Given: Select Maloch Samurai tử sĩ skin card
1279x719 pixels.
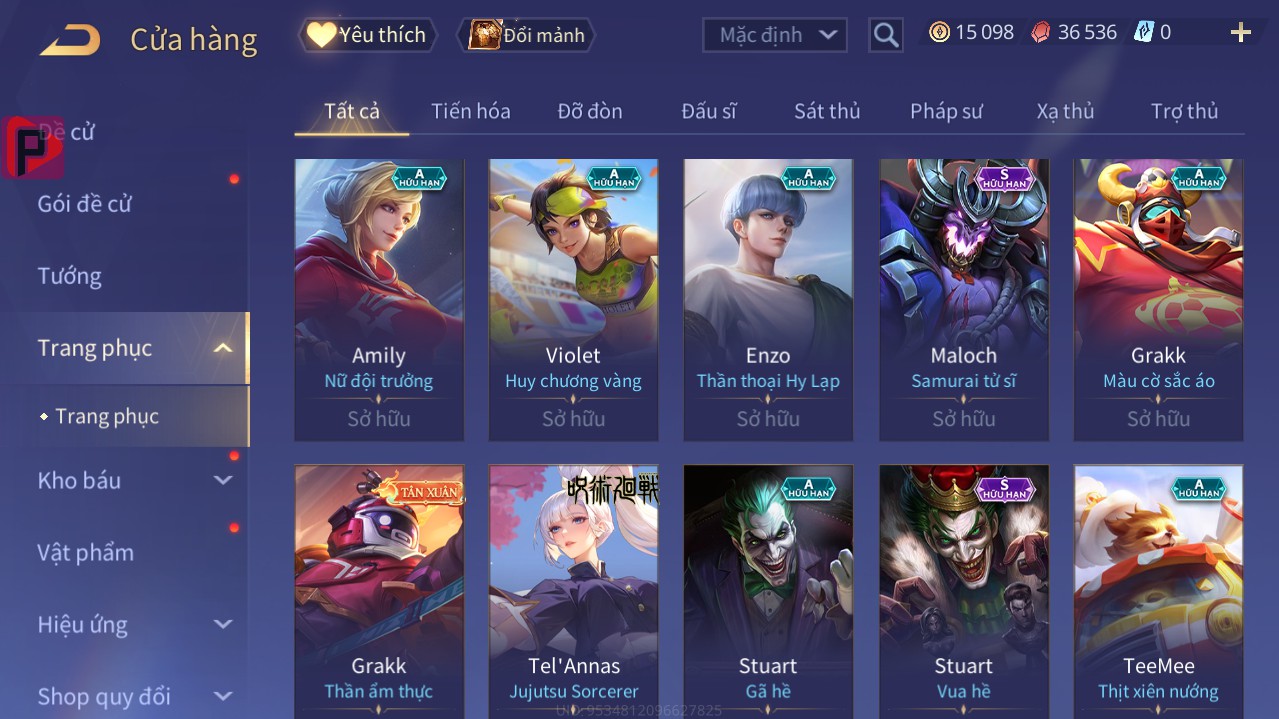Looking at the screenshot, I should point(964,300).
